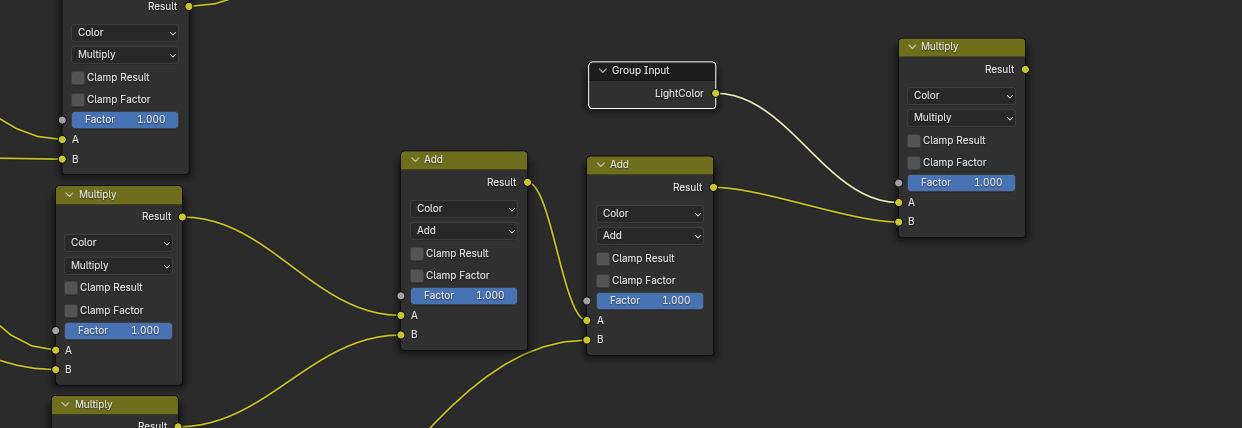Viewport: 1242px width, 428px height.
Task: Collapse the Group Input node using its chevron
Action: (602, 71)
